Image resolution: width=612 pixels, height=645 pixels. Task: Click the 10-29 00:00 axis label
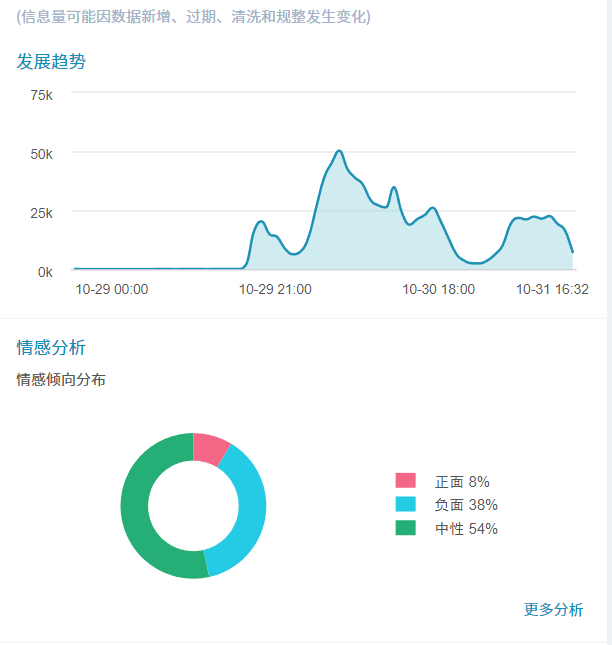(x=112, y=289)
